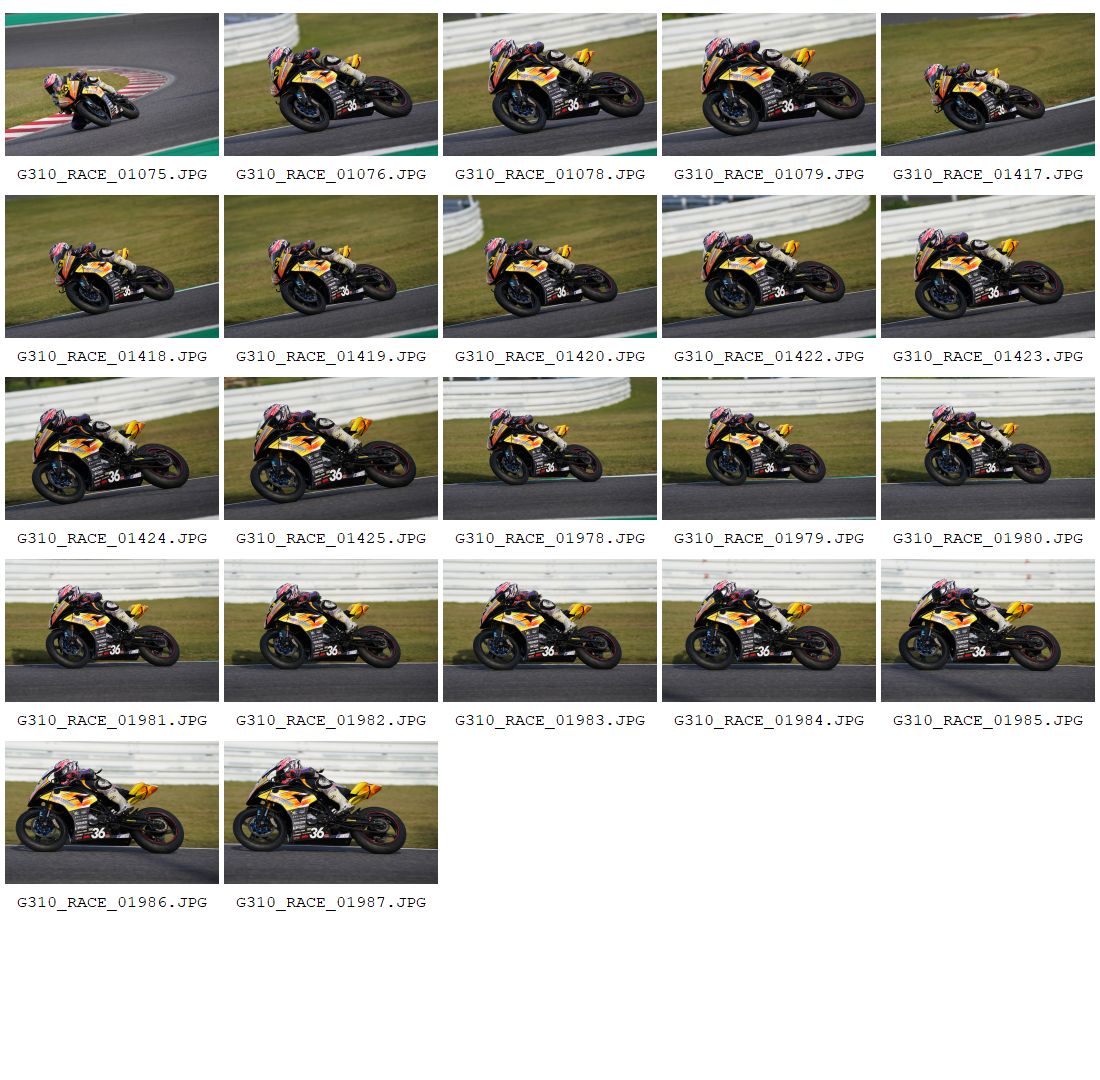Image resolution: width=1100 pixels, height=1080 pixels.
Task: Select the G310_RACE_01981.JPG image
Action: [112, 630]
